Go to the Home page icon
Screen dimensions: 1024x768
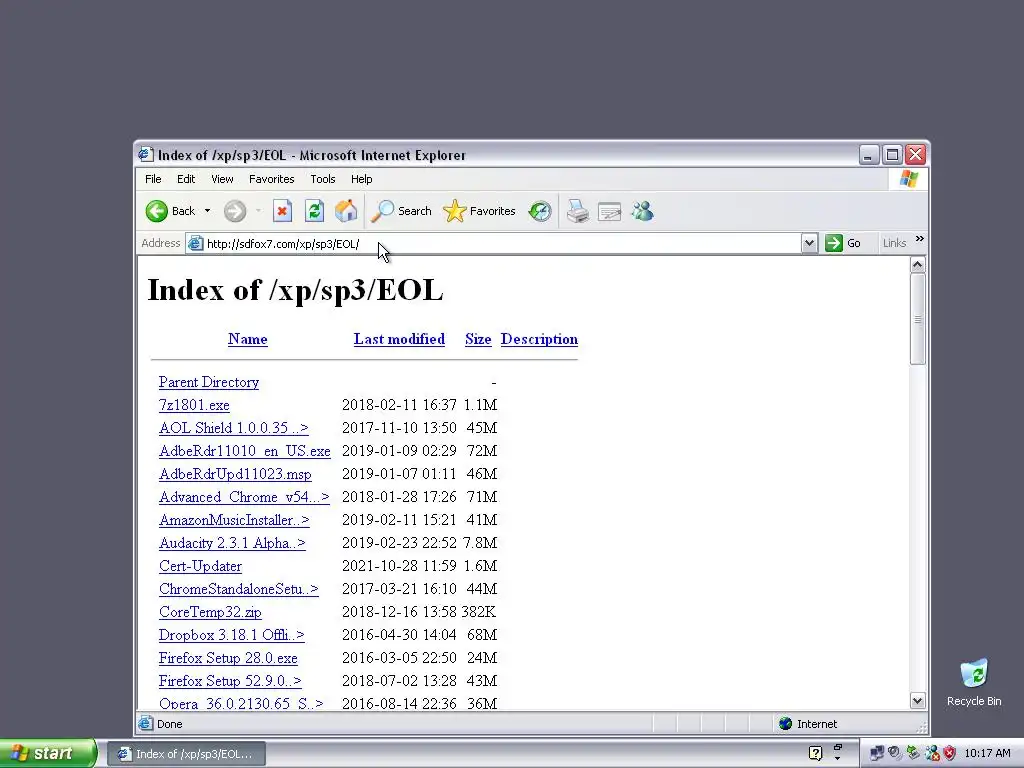pyautogui.click(x=346, y=211)
